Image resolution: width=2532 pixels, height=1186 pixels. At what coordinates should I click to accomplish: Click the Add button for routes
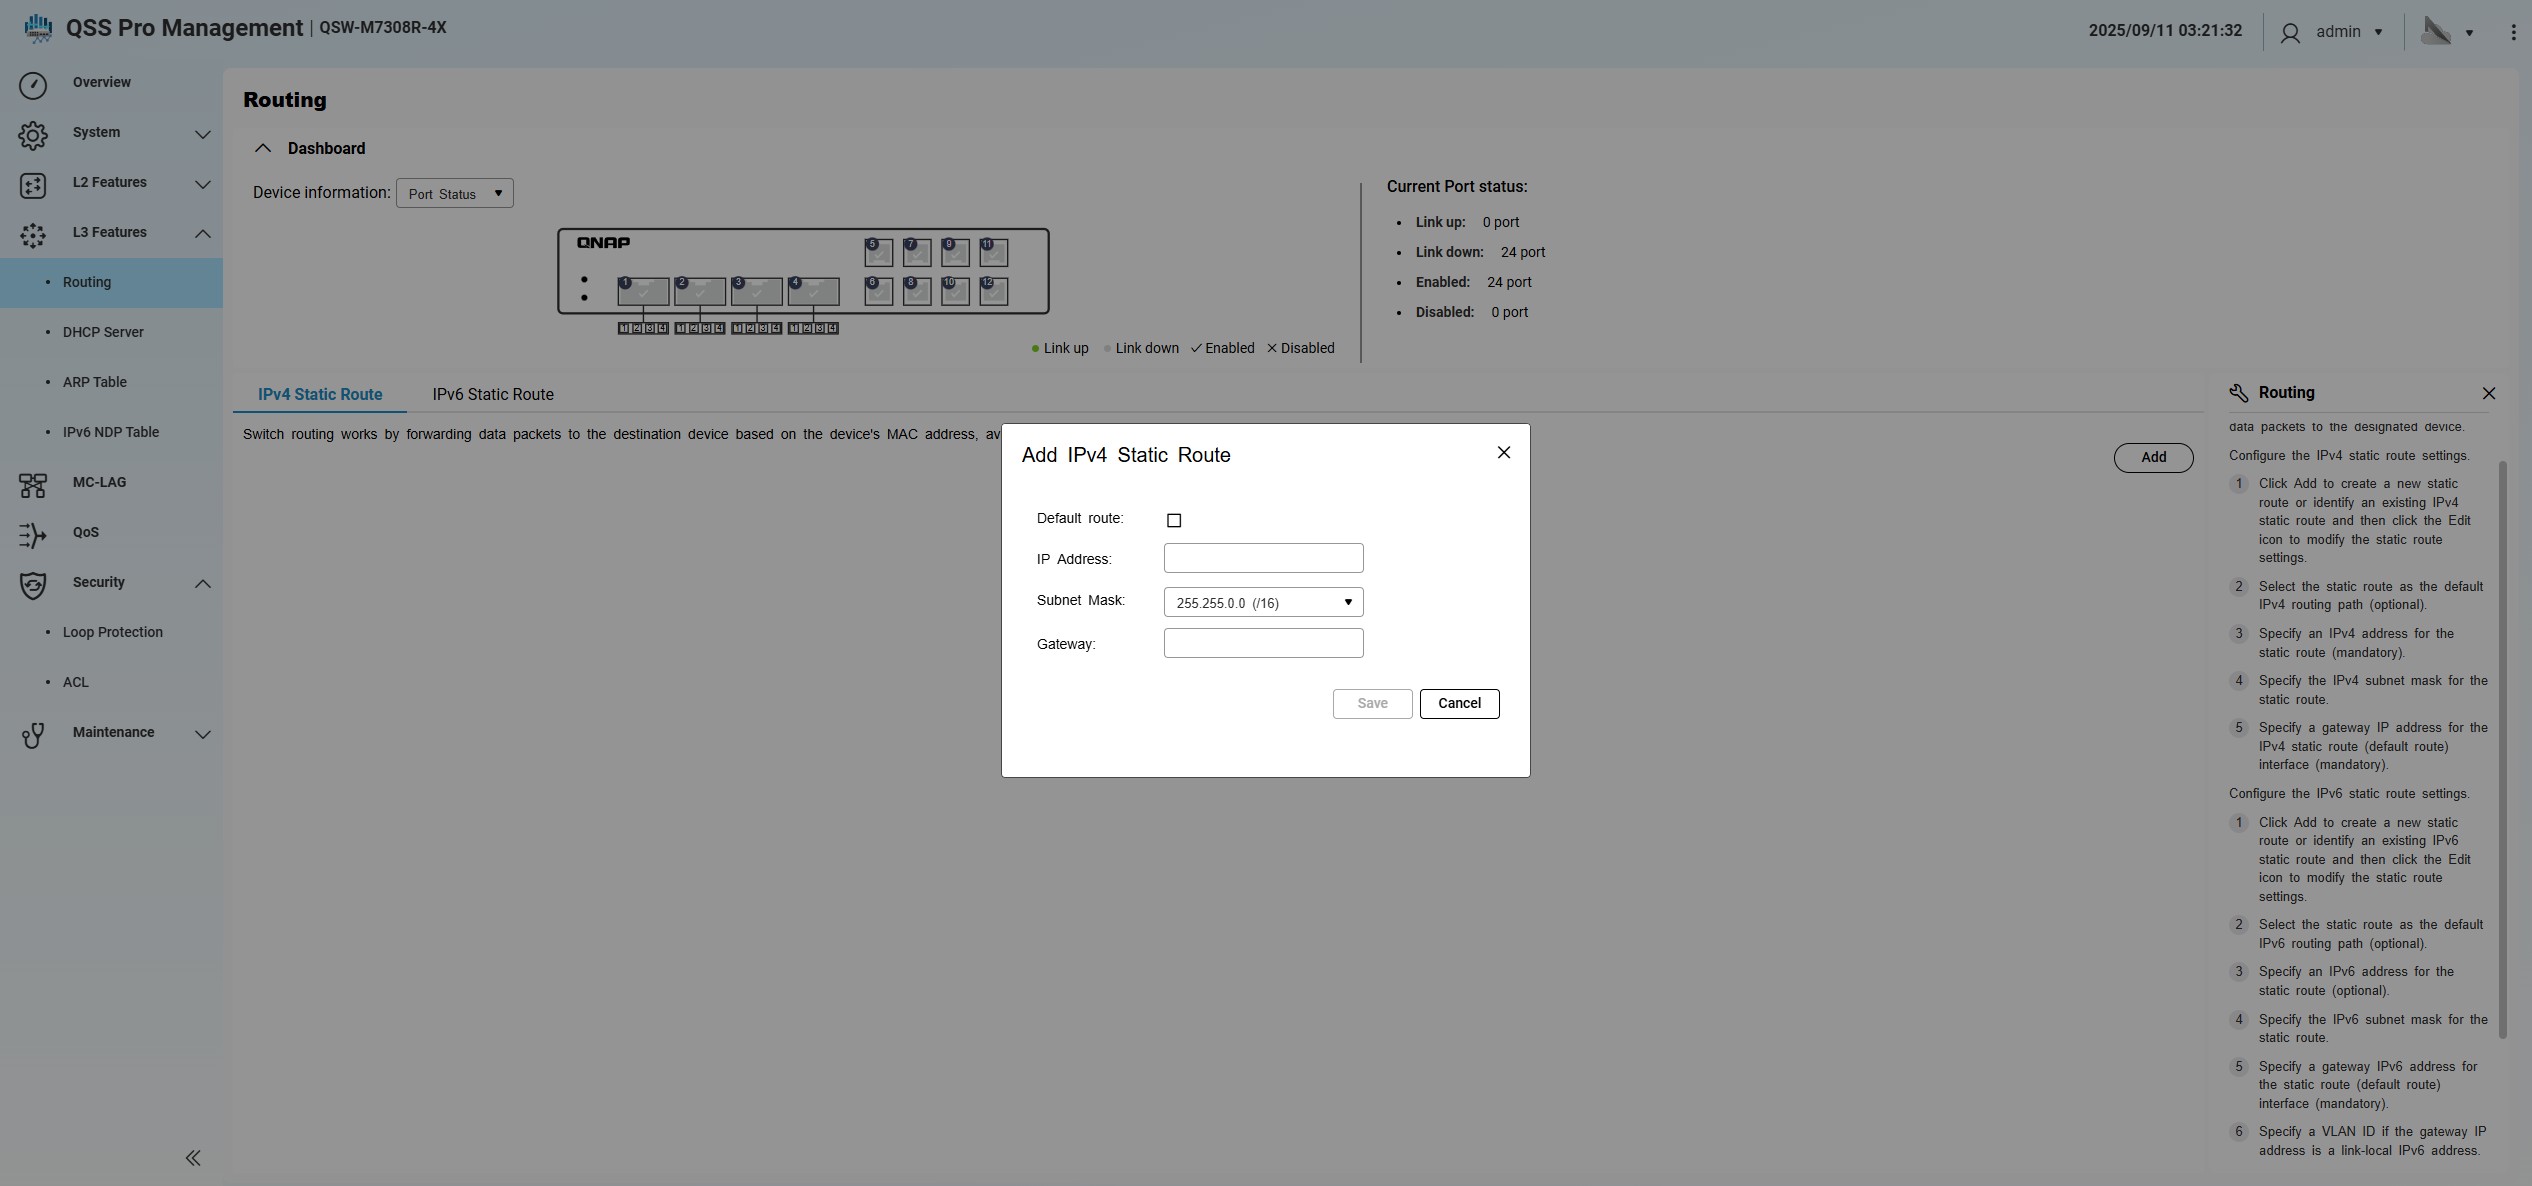[2153, 457]
